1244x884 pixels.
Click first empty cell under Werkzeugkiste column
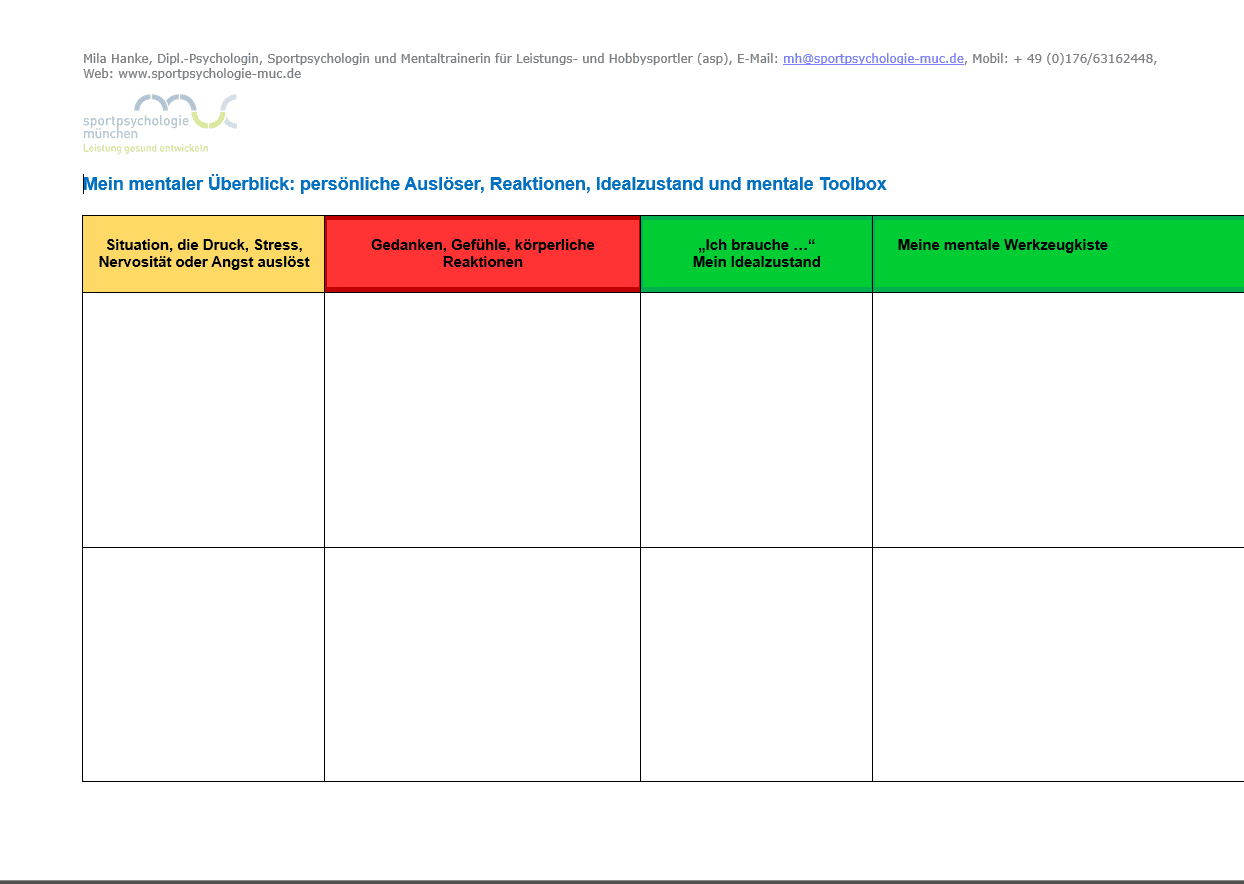tap(1058, 420)
